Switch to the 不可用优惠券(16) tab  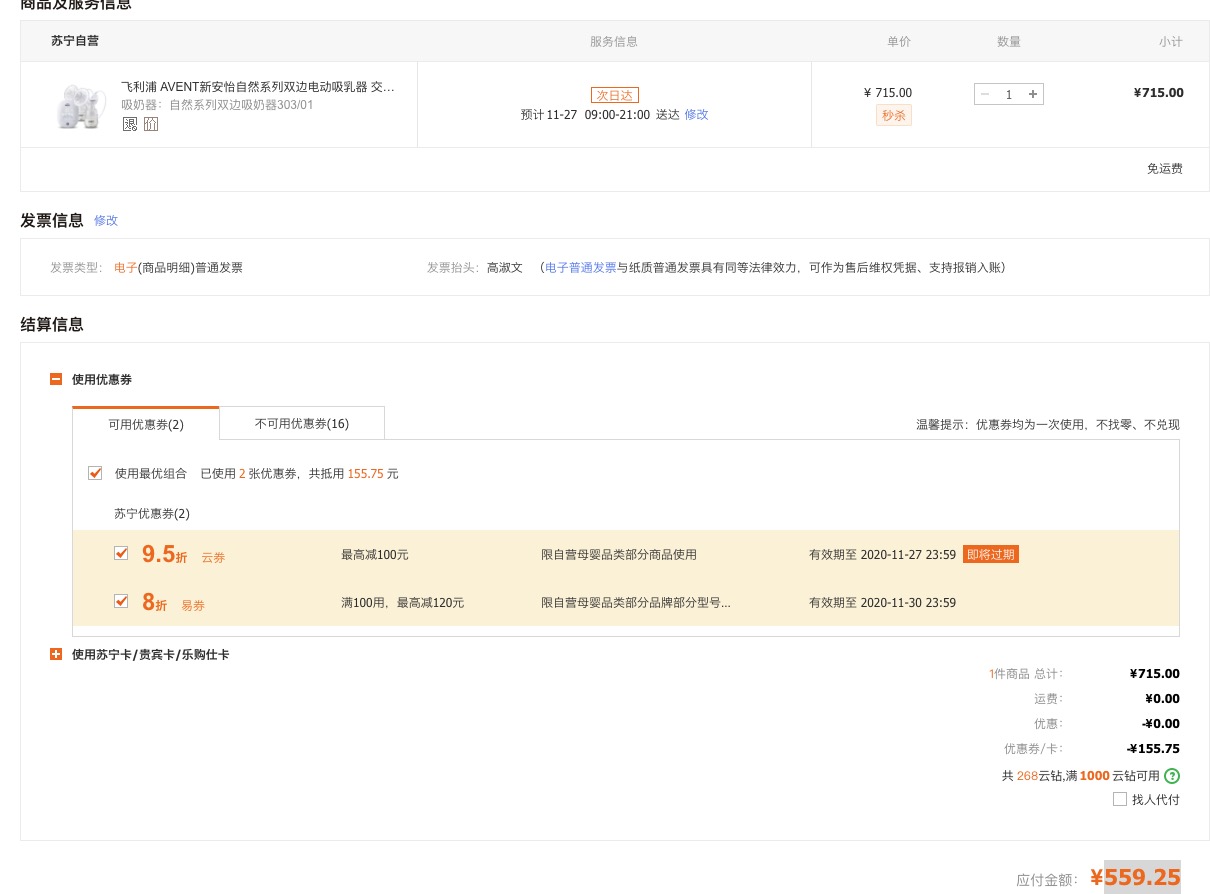coord(302,424)
